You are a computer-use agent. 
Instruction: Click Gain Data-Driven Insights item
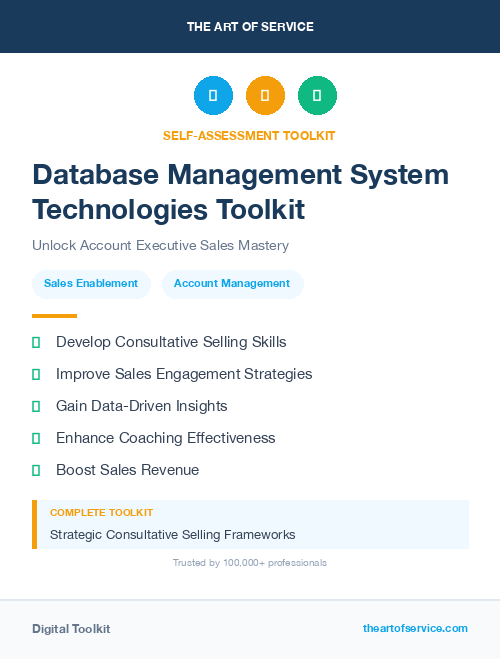pyautogui.click(x=142, y=406)
